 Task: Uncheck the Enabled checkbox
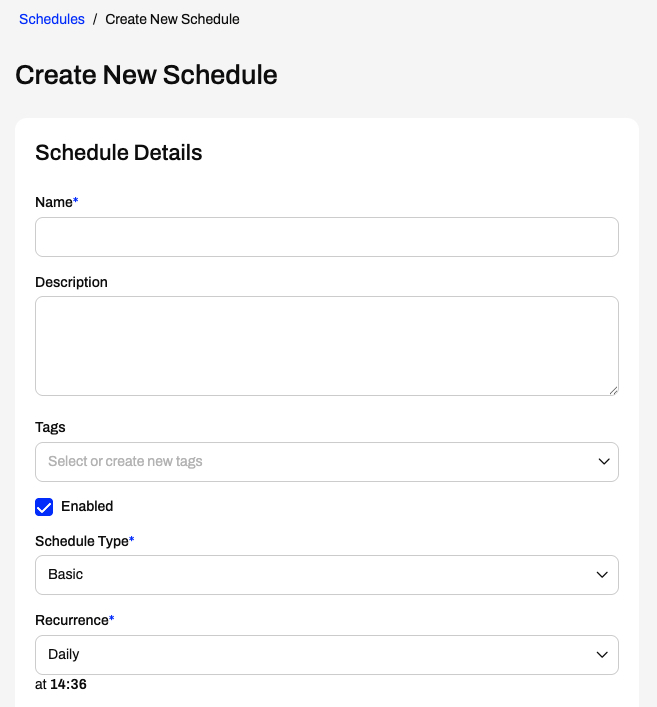click(x=44, y=507)
